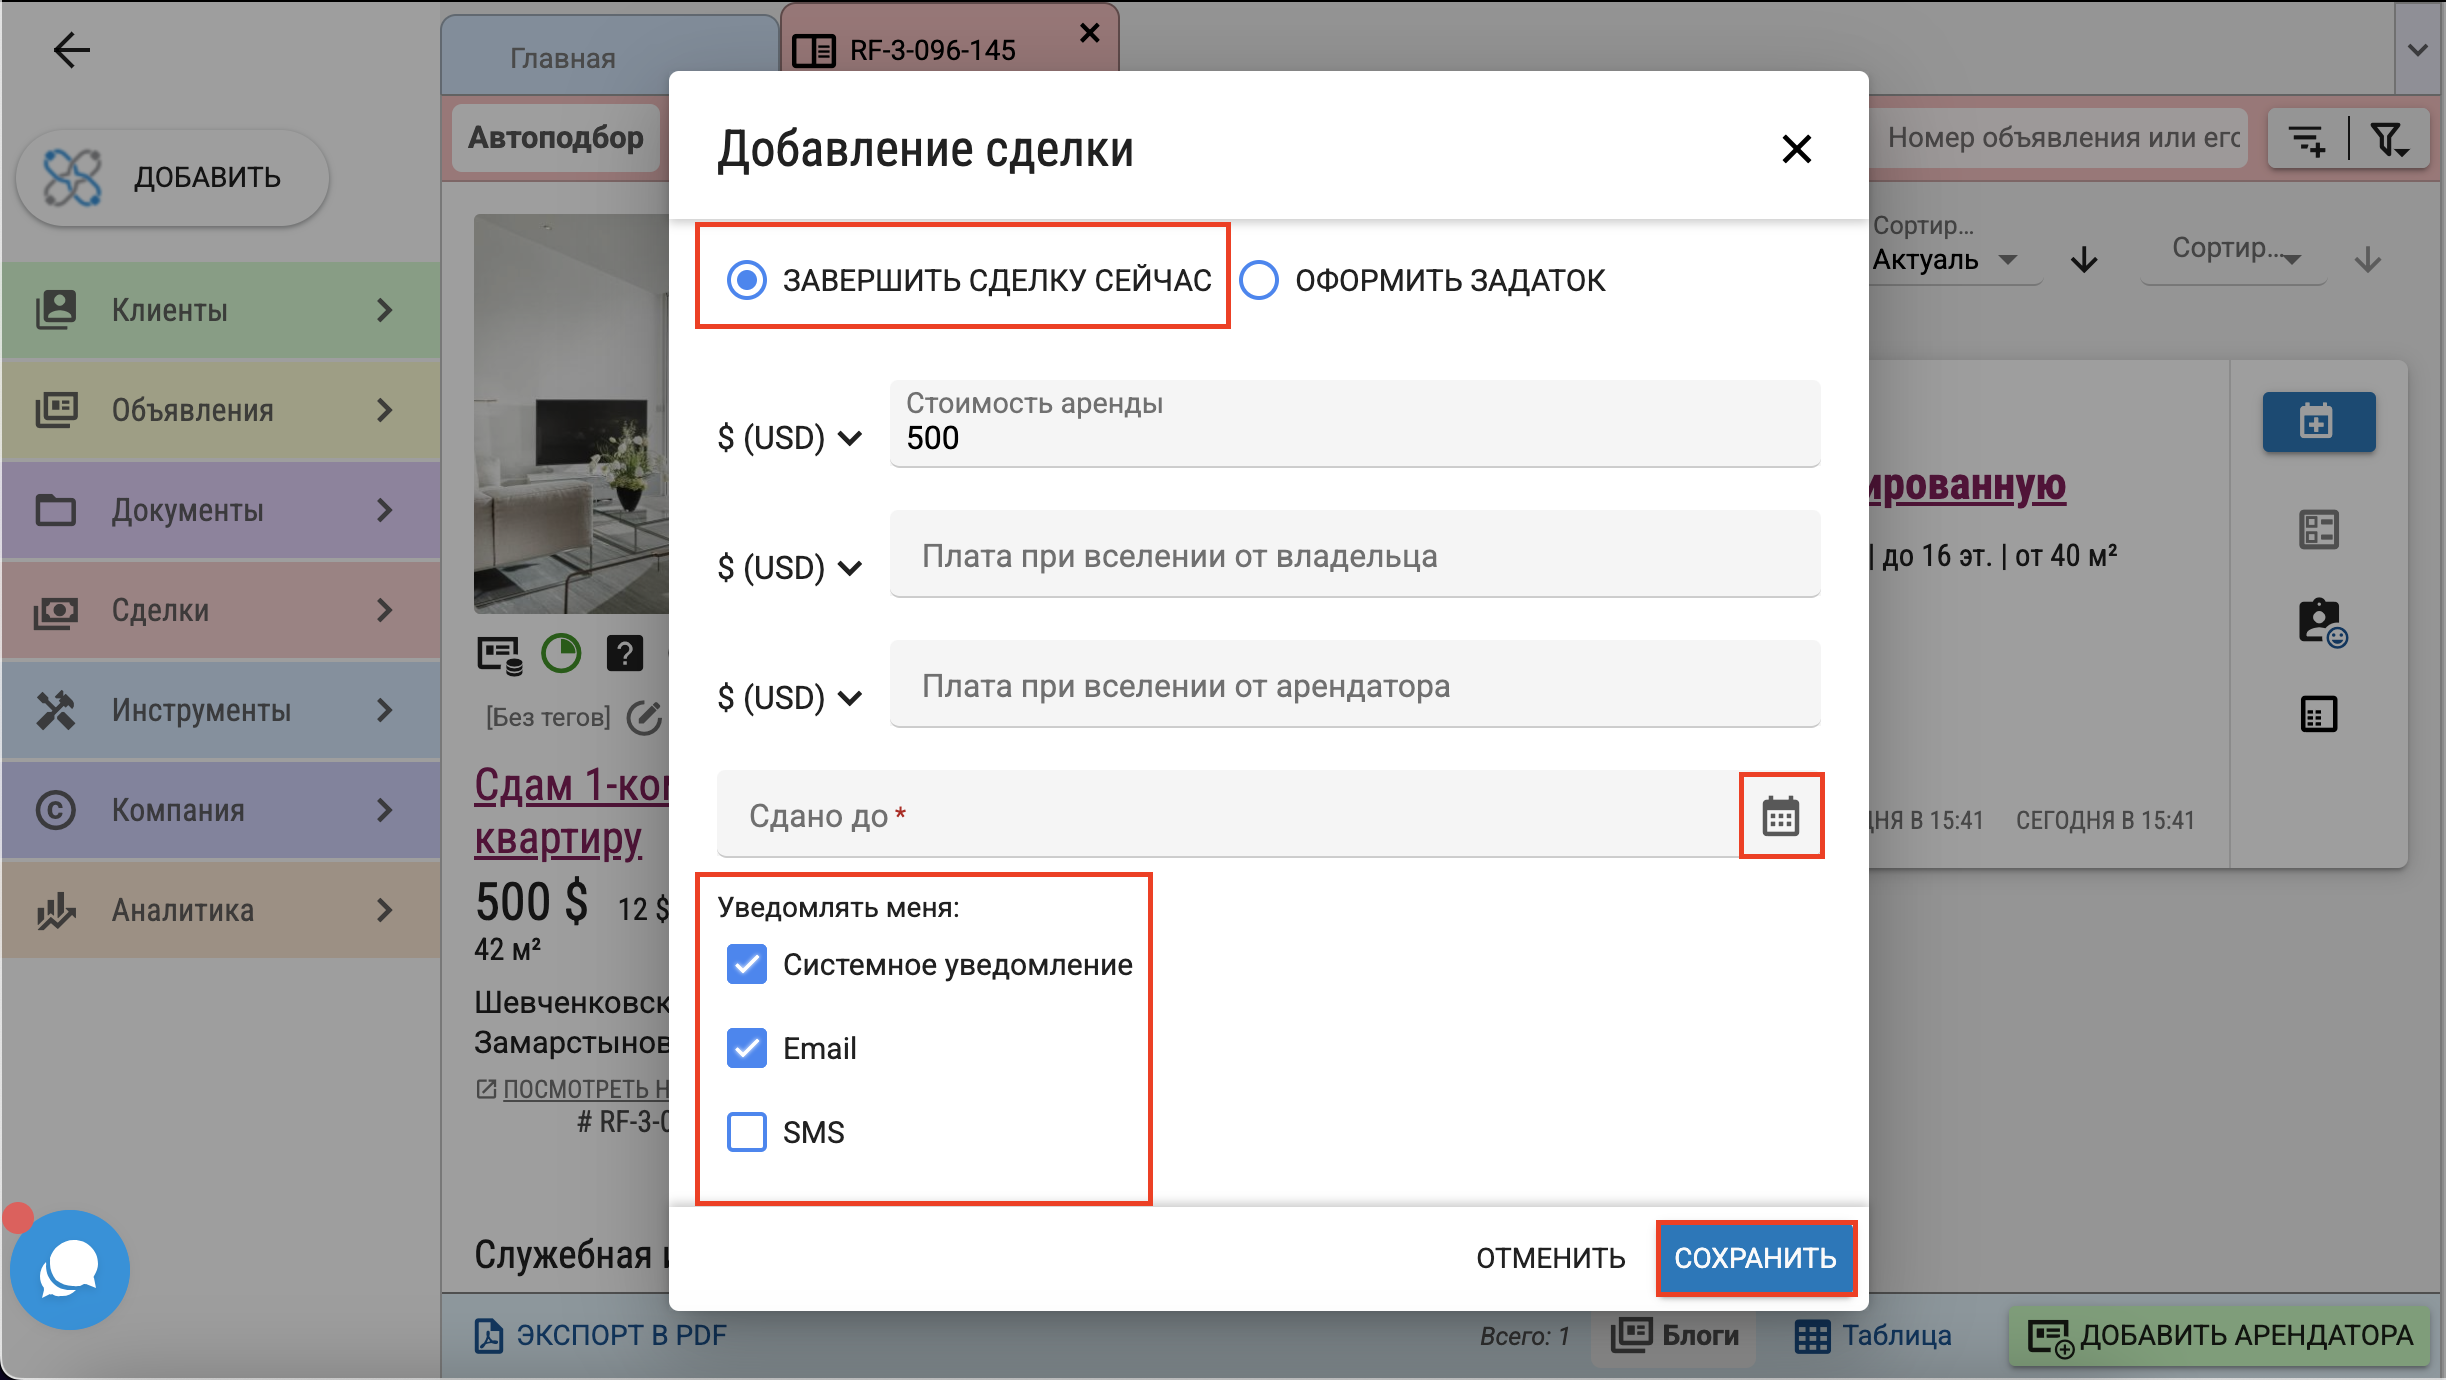2446x1380 pixels.
Task: Toggle first sort direction arrow
Action: tap(2084, 260)
